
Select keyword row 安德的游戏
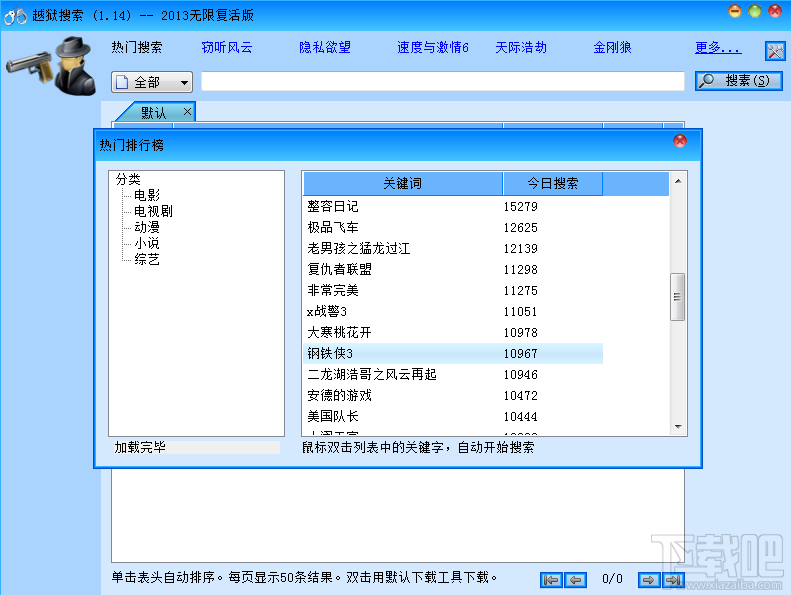453,396
